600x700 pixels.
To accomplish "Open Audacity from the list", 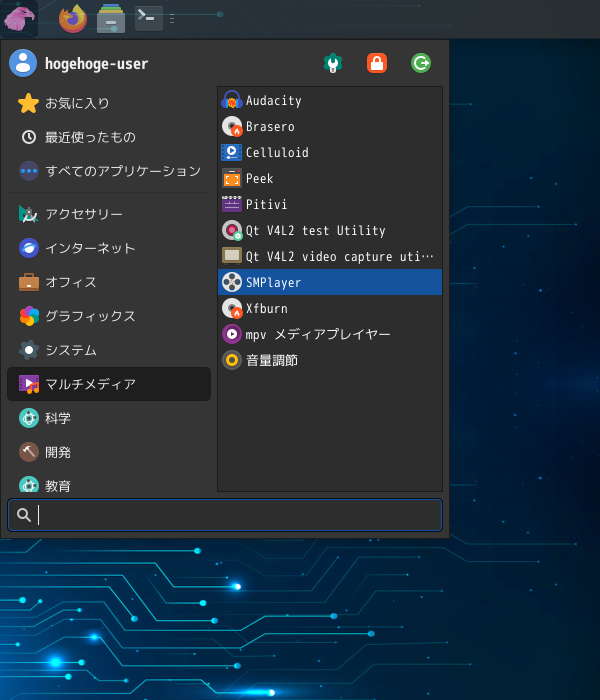I will point(330,100).
